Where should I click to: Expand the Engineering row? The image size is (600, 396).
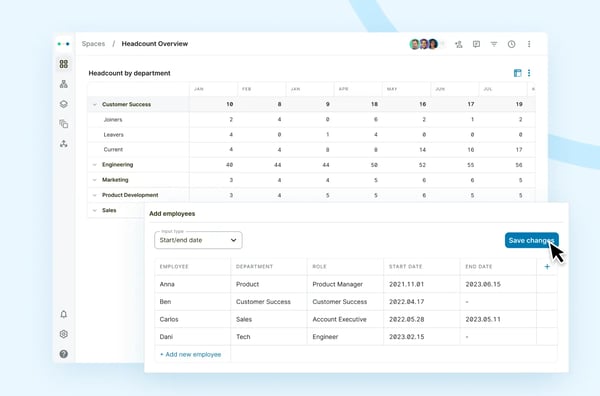(x=95, y=165)
